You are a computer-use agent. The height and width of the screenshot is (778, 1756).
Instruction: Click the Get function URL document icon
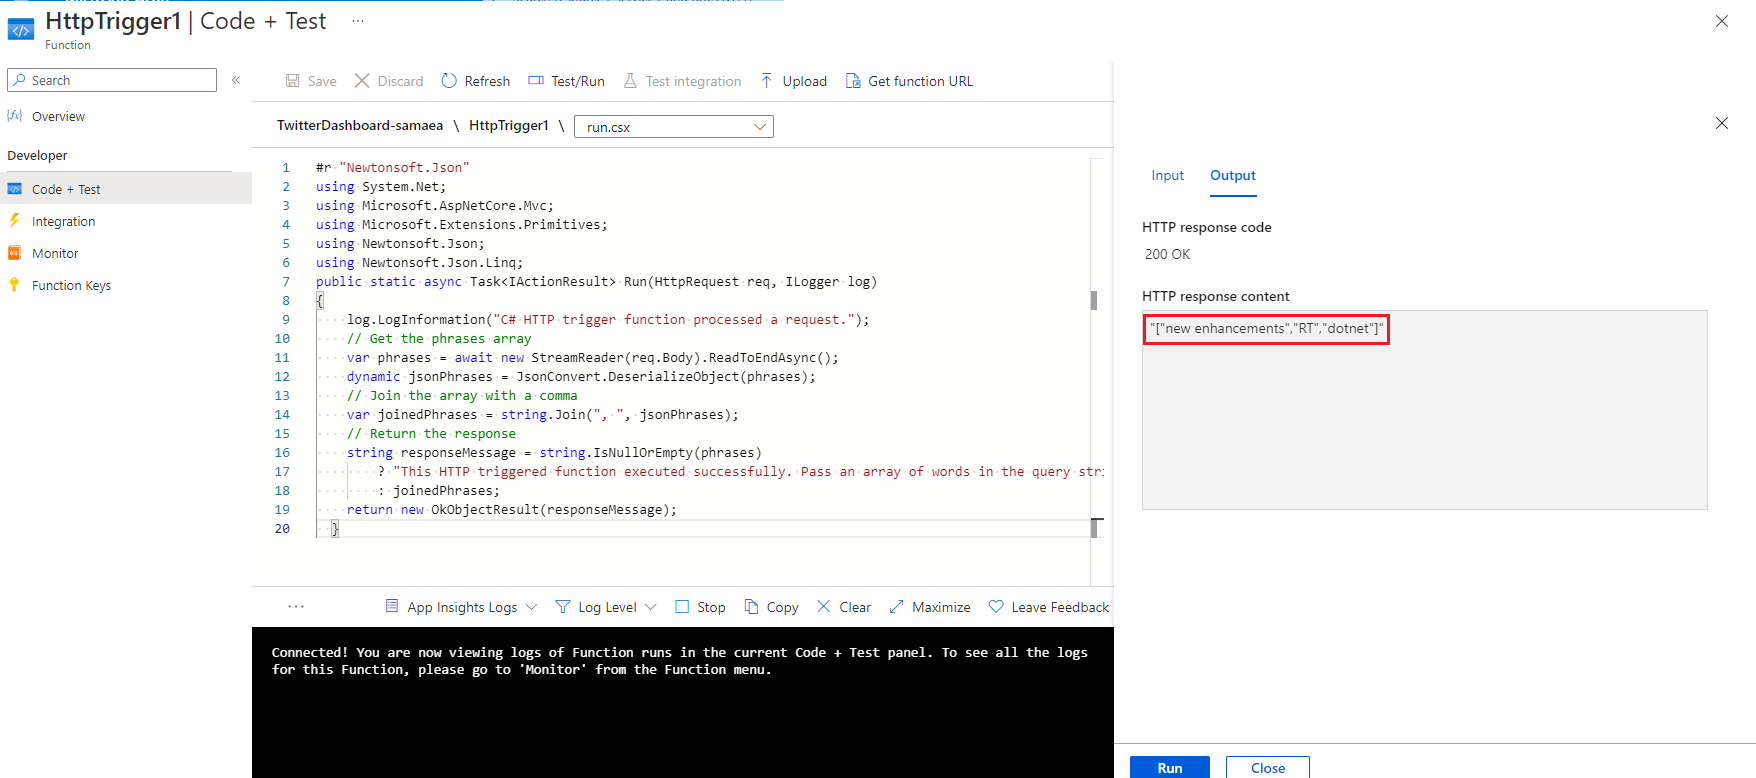coord(853,81)
